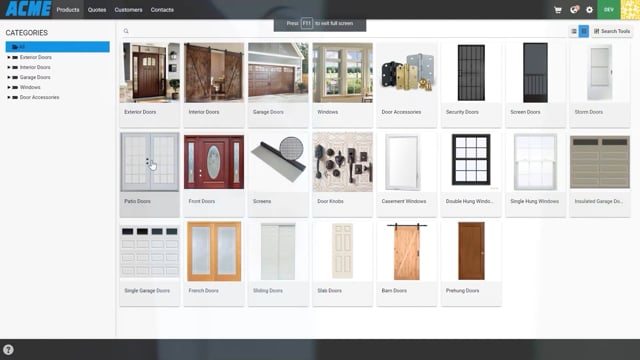Image resolution: width=640 pixels, height=360 pixels.
Task: Open the Contacts menu
Action: click(162, 9)
